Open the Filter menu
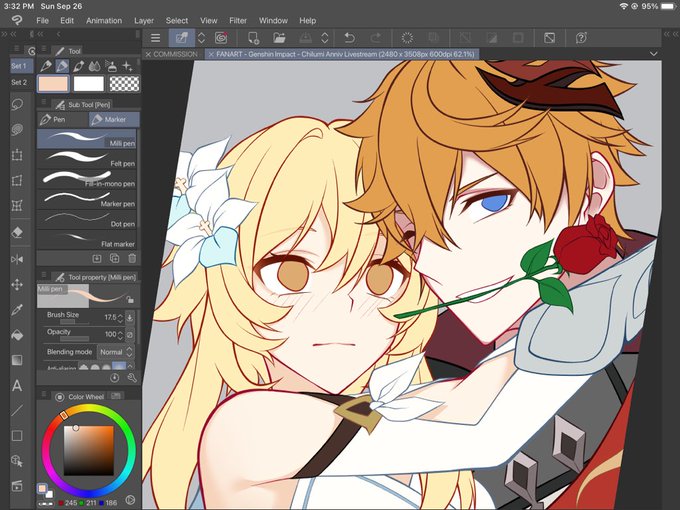The image size is (680, 510). click(x=238, y=20)
